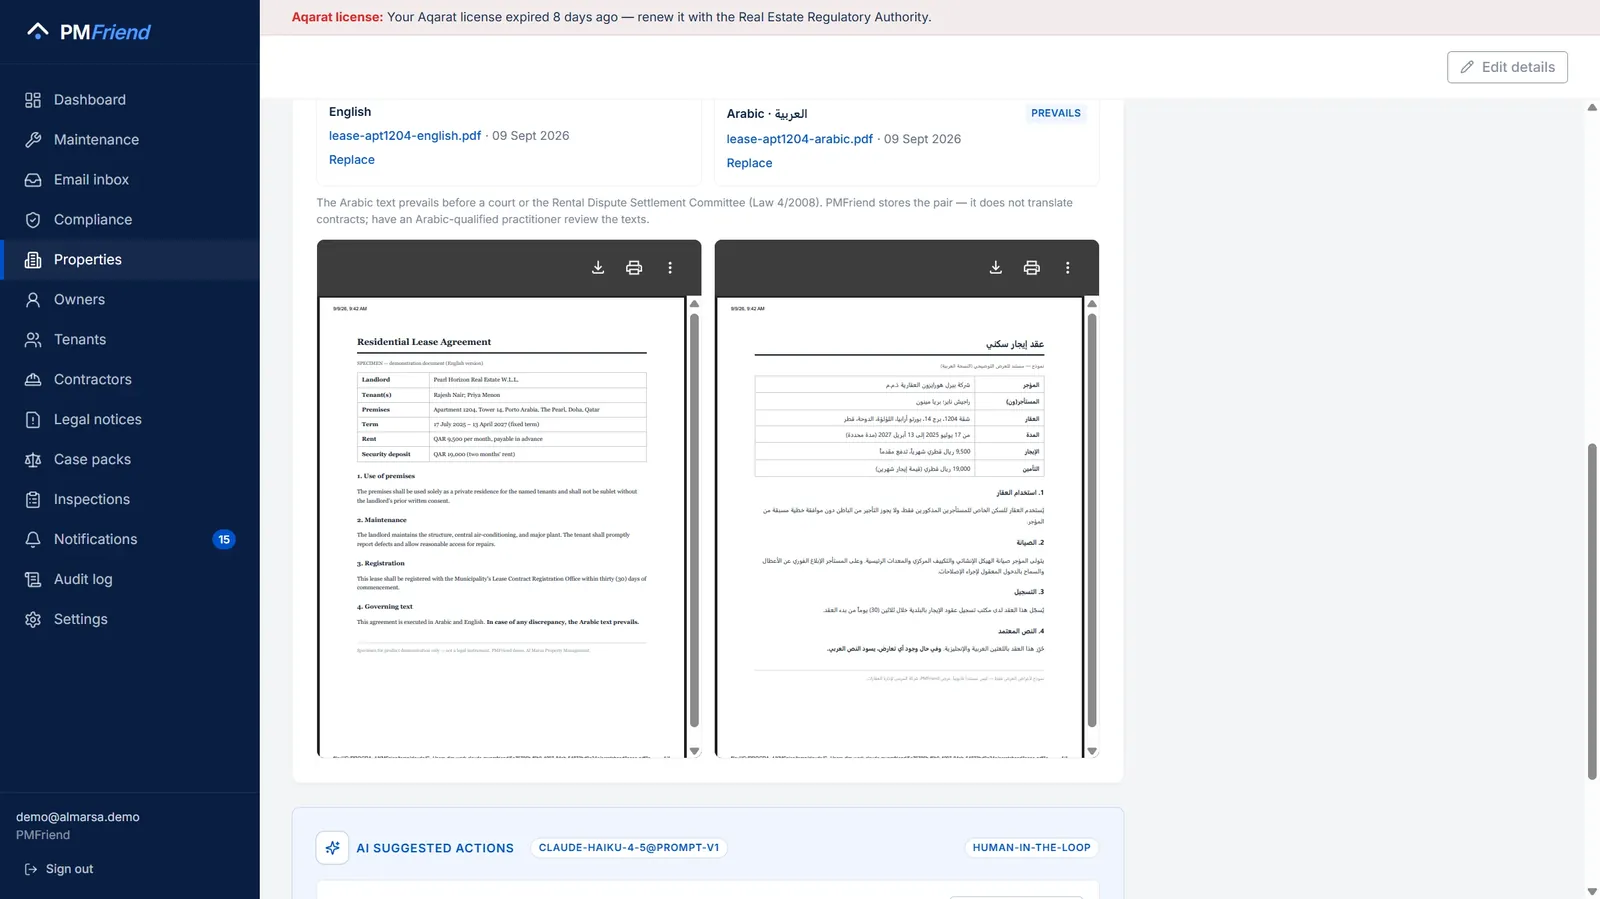This screenshot has width=1600, height=899.
Task: Click the CLAUDE-HAIKU-4-5@PROMPT-V1 tag
Action: point(629,848)
